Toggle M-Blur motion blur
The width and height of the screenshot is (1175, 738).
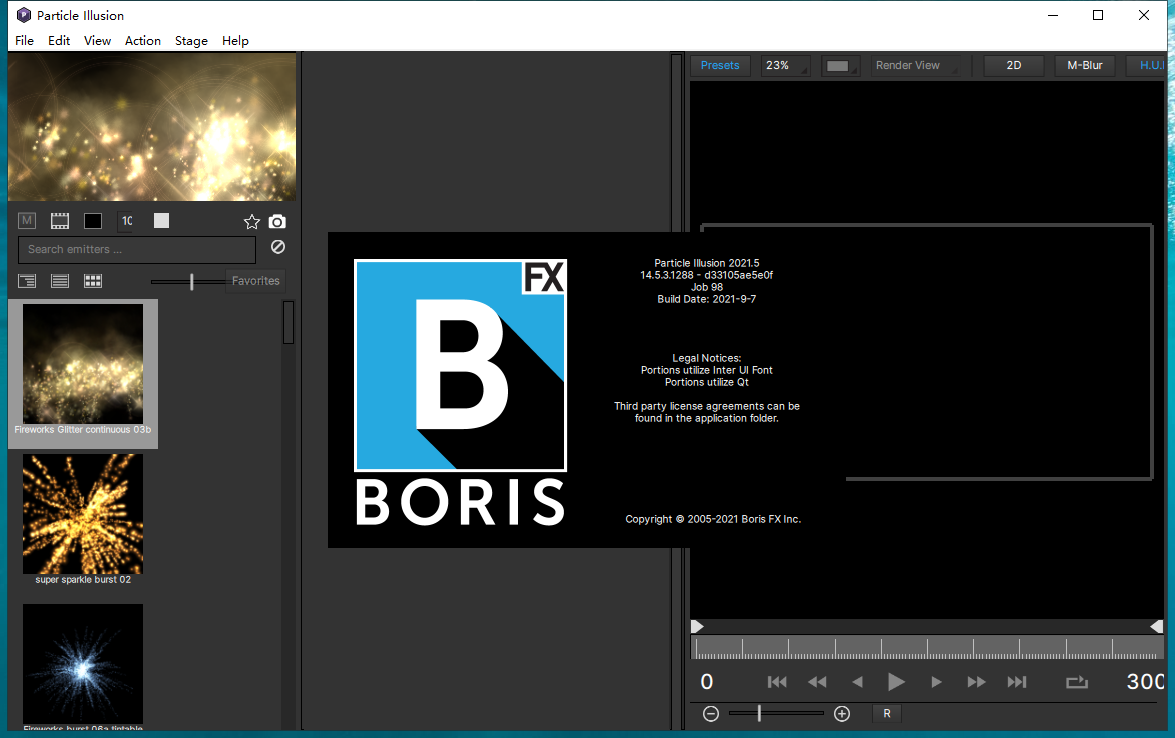tap(1084, 65)
